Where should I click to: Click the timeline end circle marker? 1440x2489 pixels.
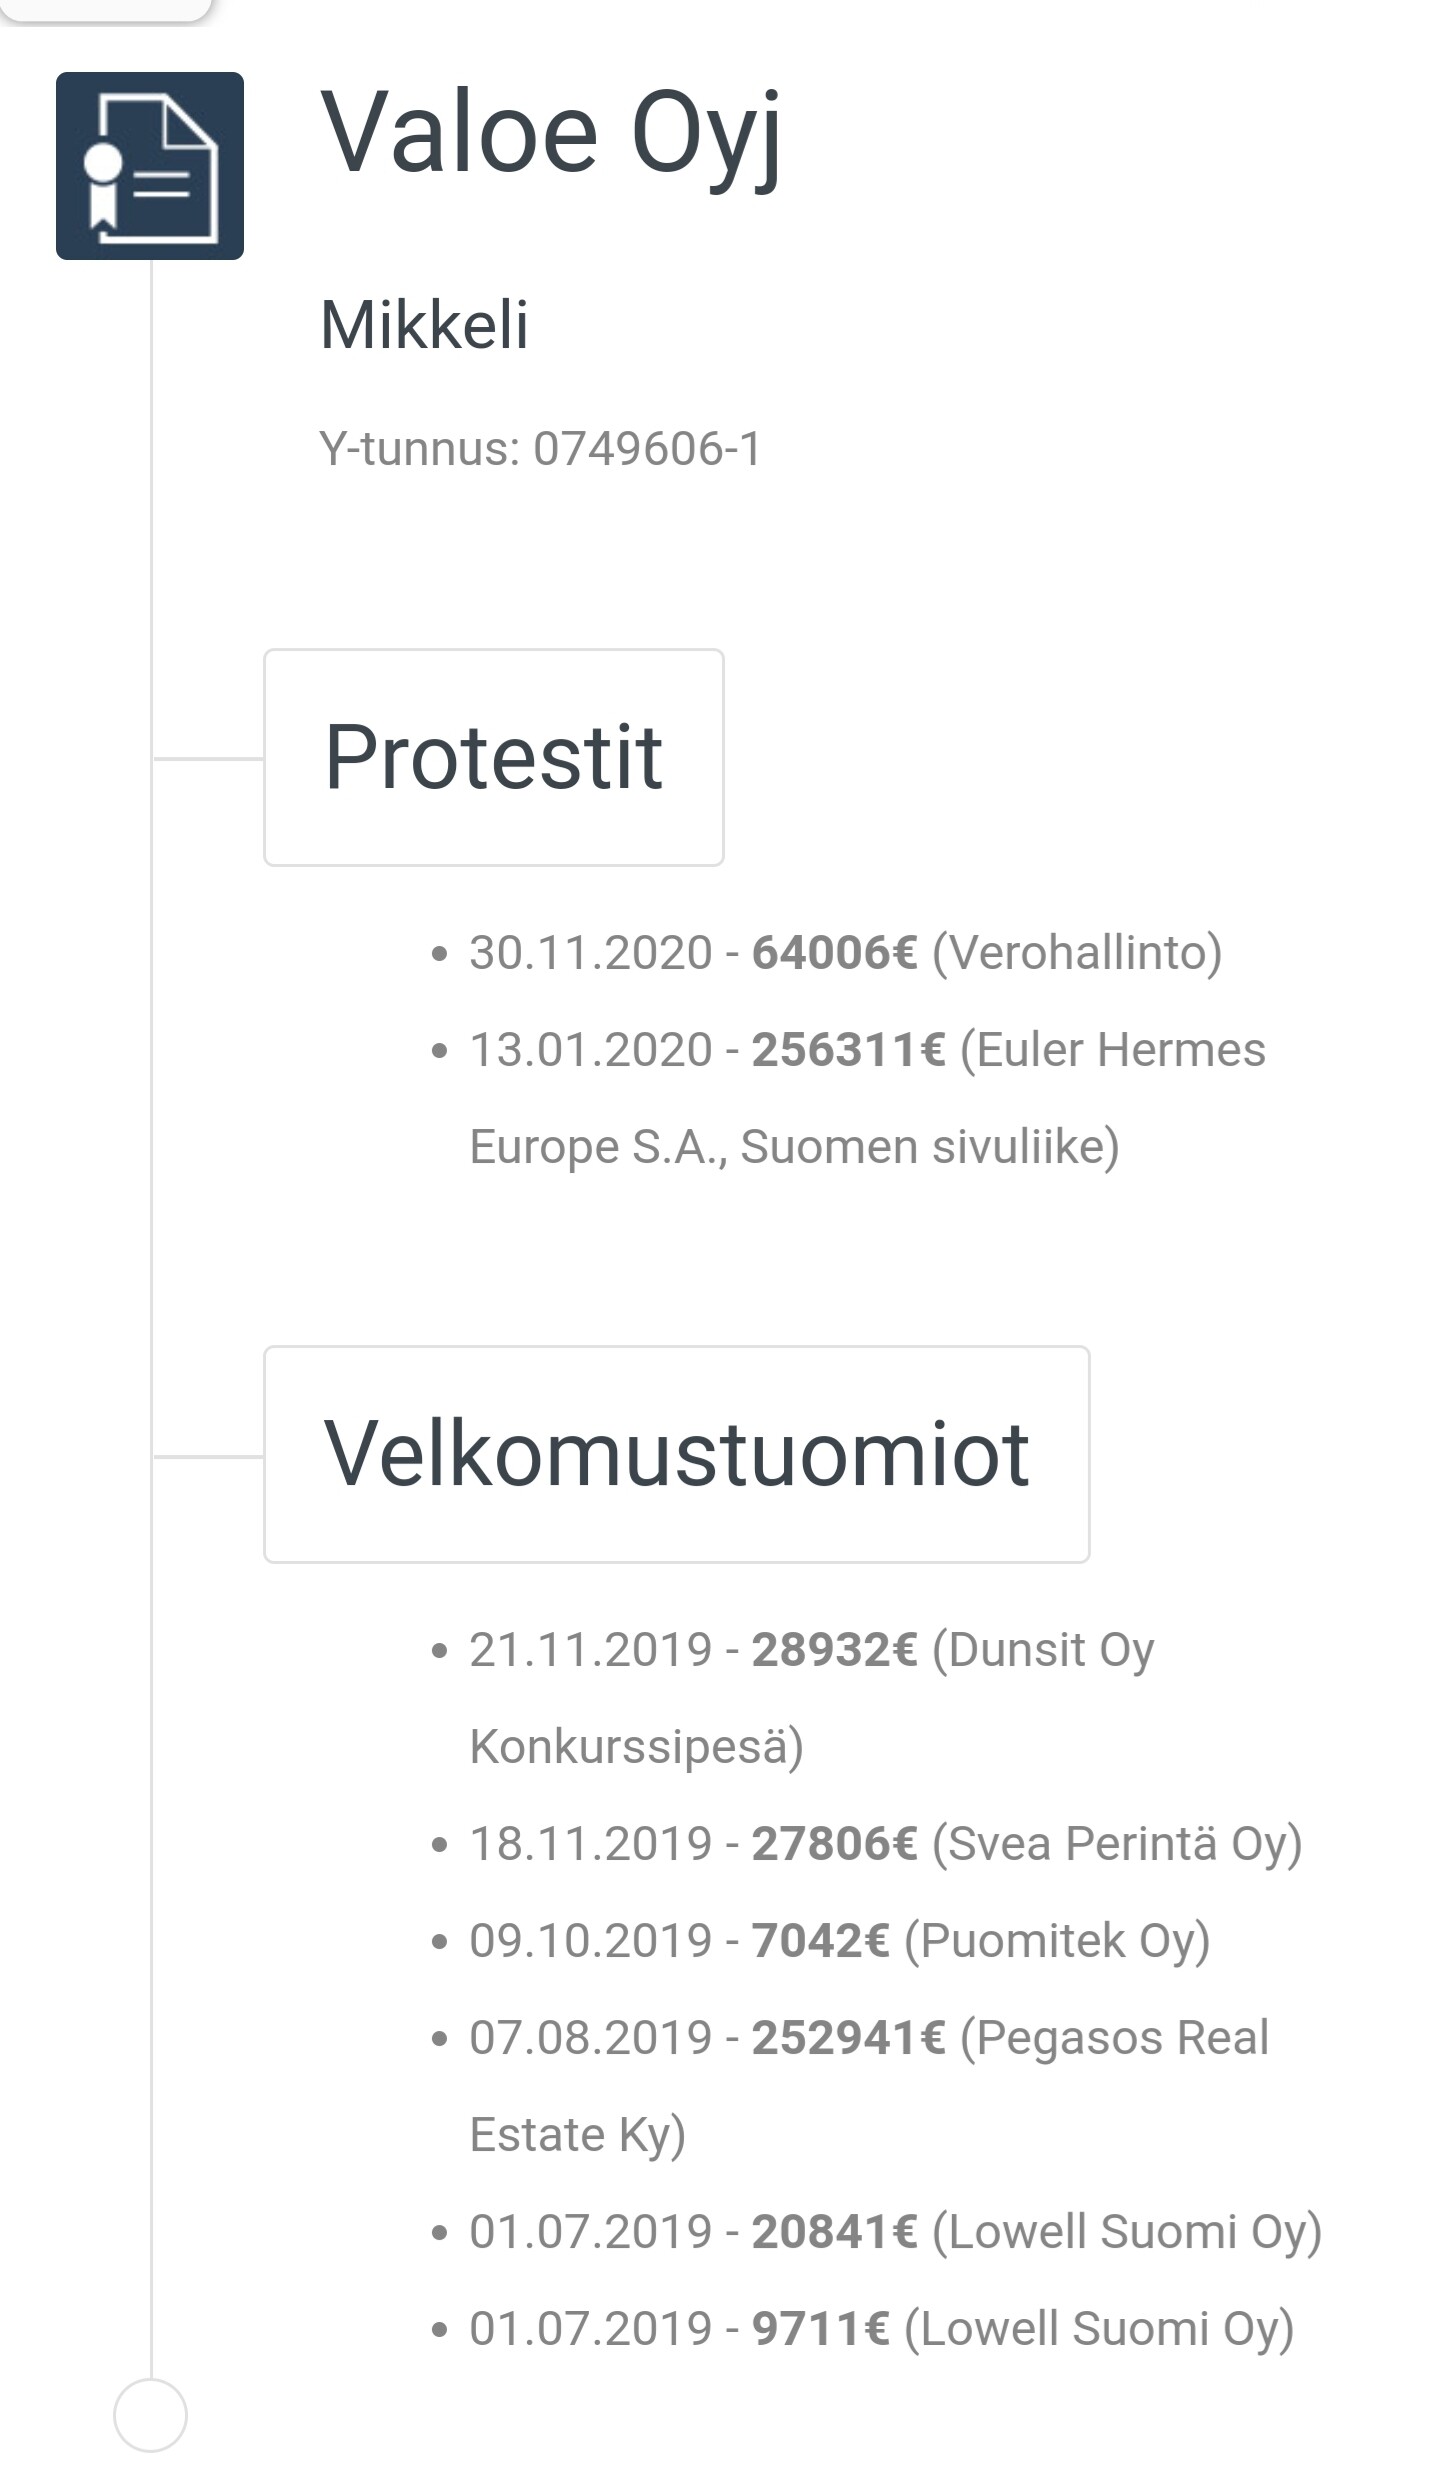coord(150,2416)
